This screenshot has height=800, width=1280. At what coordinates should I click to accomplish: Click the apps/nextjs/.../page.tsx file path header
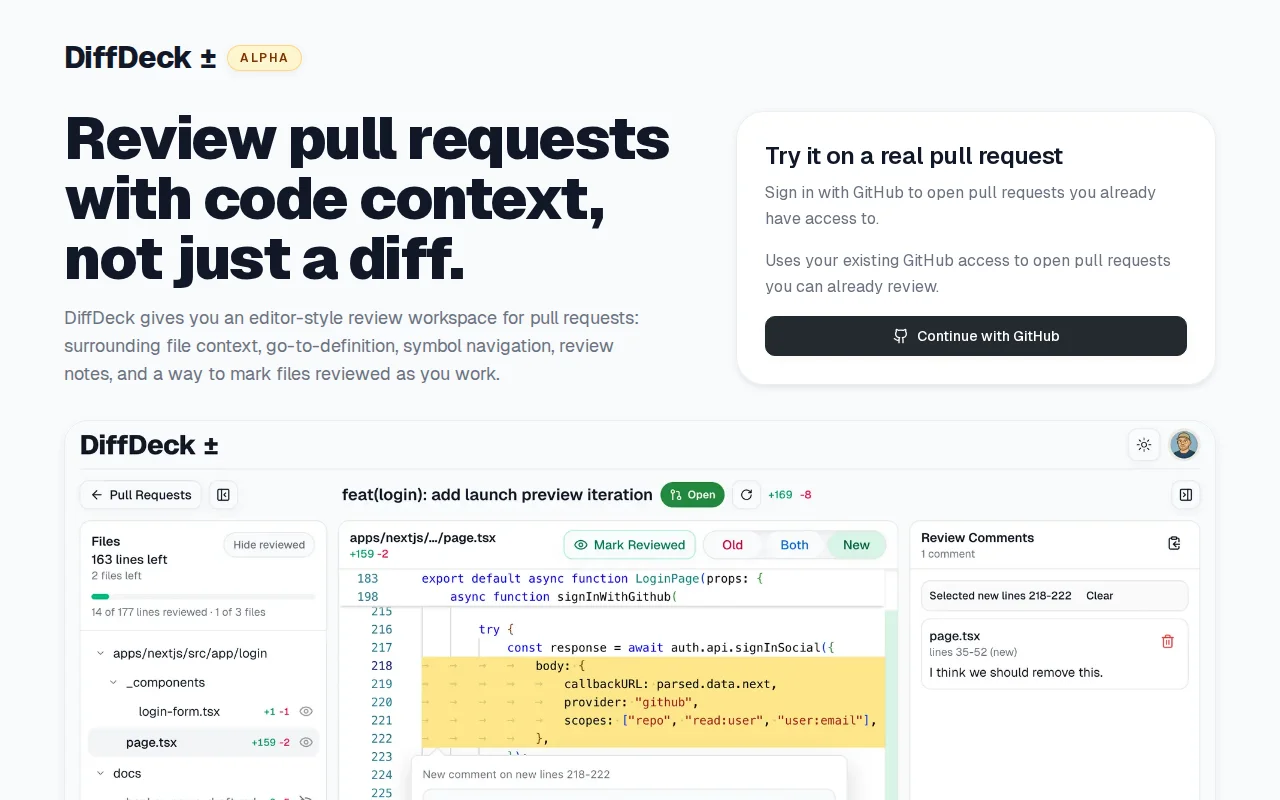click(423, 538)
